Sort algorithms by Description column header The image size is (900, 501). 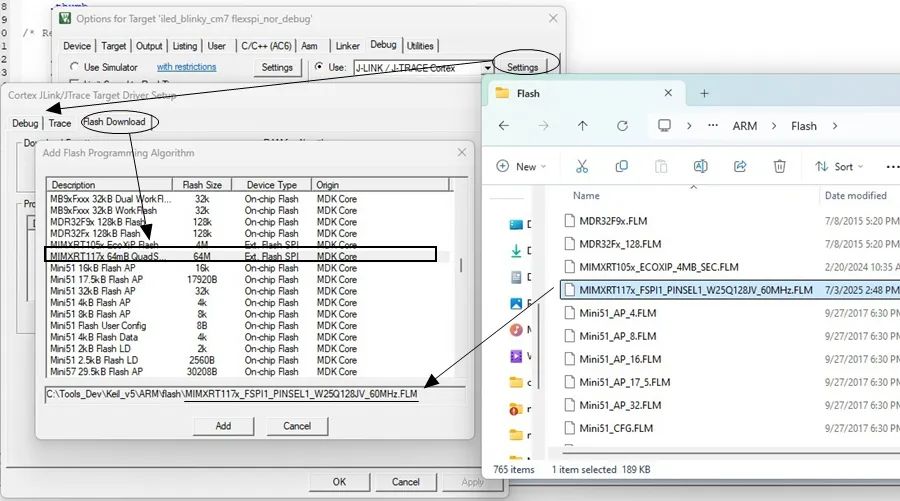click(x=109, y=185)
